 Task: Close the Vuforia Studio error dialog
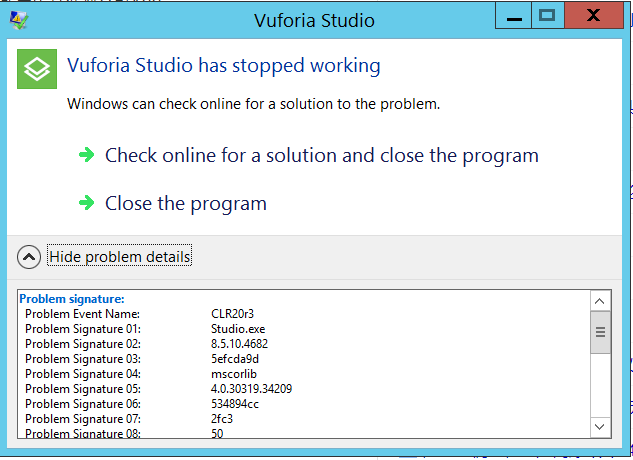coord(593,16)
